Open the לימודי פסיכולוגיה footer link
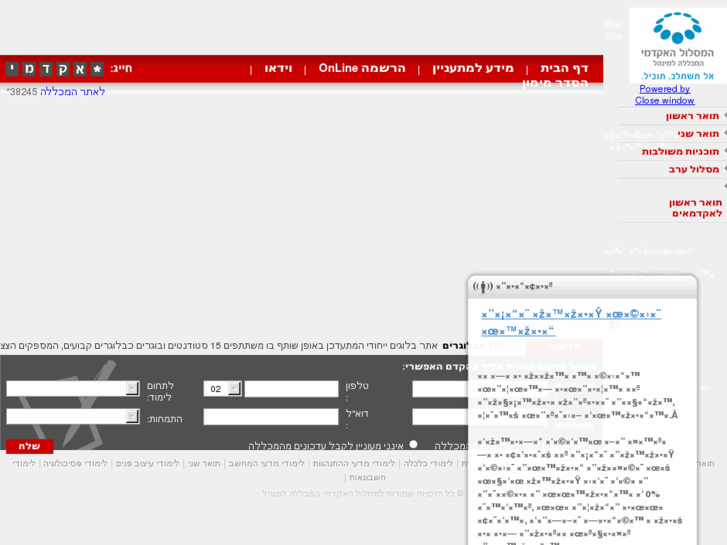The image size is (727, 545). tap(75, 463)
